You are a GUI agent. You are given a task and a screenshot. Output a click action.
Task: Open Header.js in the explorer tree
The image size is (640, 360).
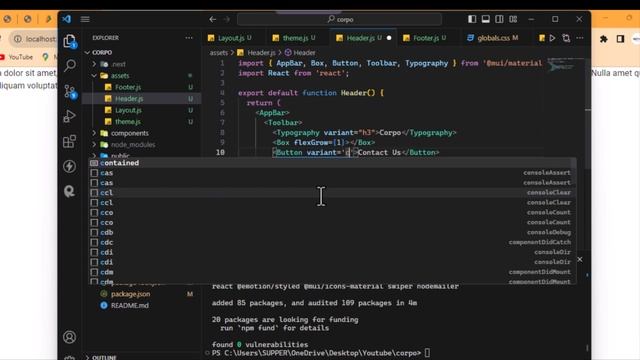(129, 98)
